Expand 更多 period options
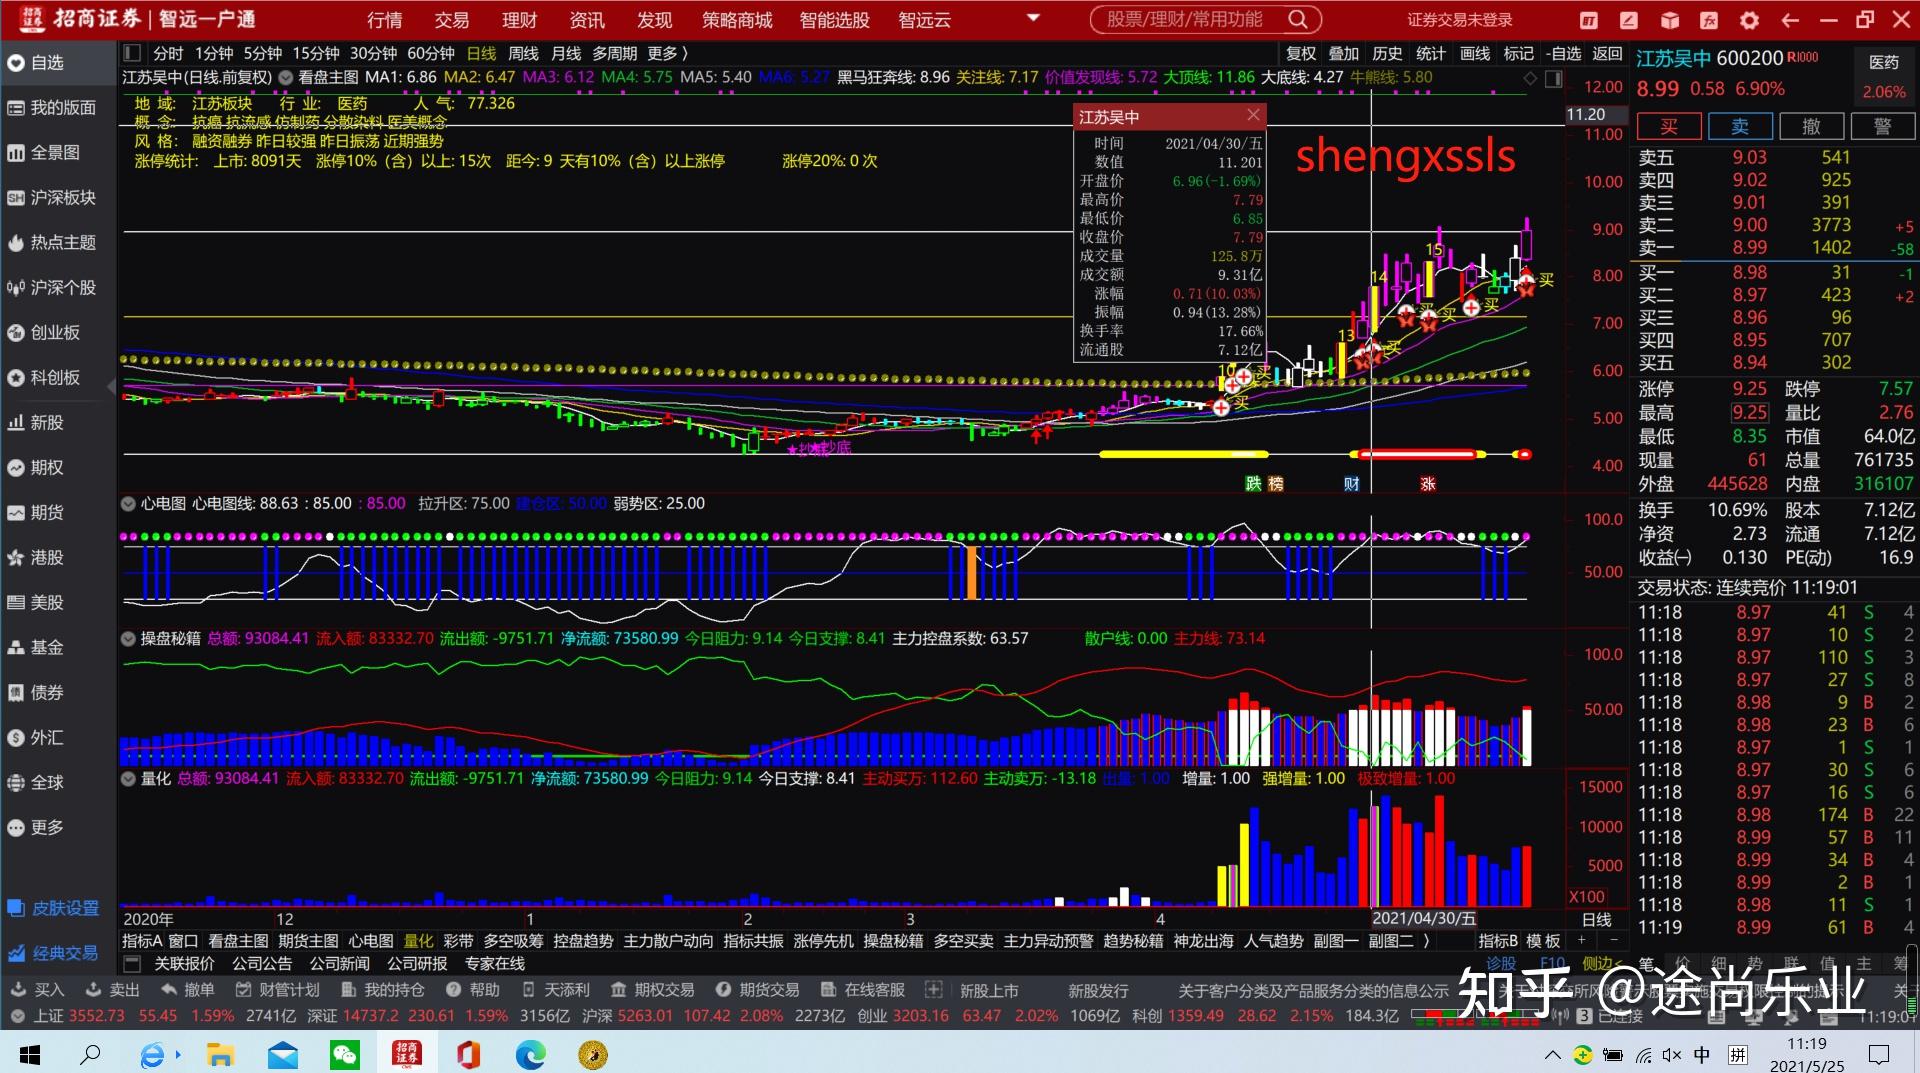Viewport: 1920px width, 1073px height. click(x=668, y=54)
